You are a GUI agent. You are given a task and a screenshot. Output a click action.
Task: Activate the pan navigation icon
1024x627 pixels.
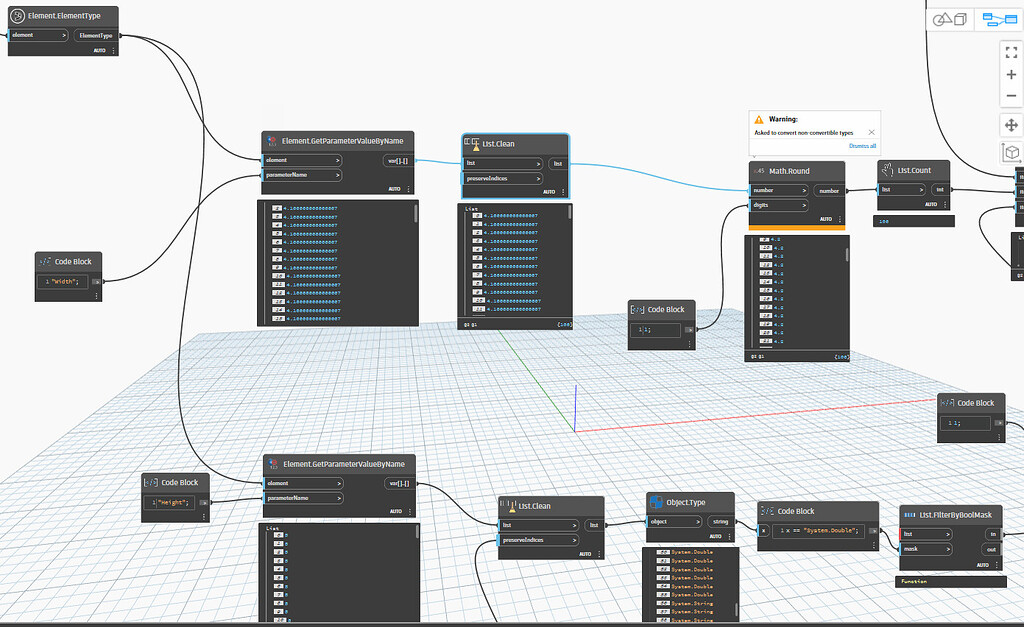pos(1011,126)
